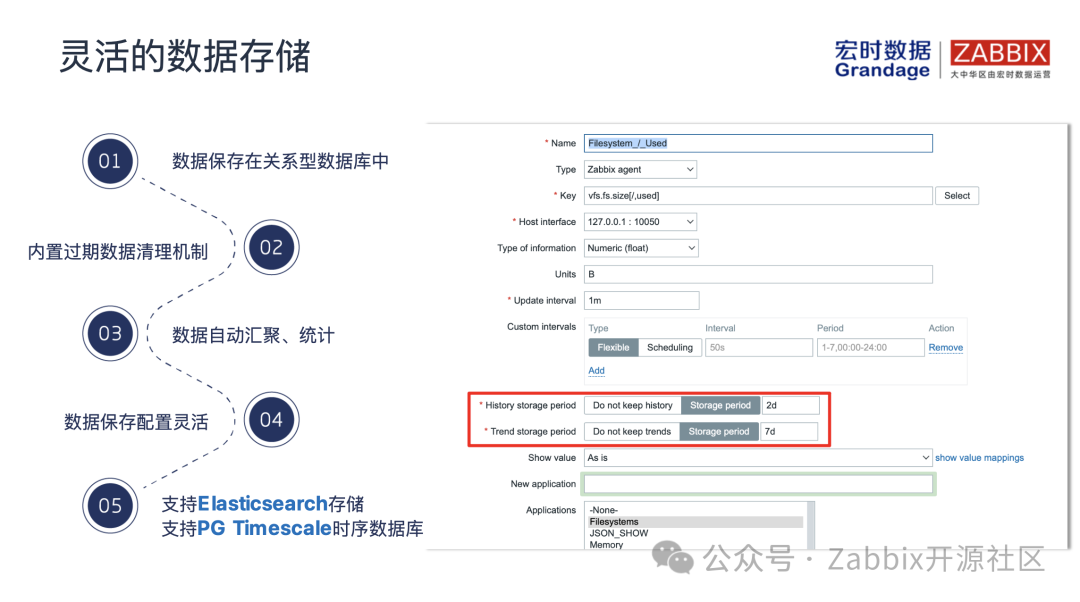
Task: Click the text 数据自动汇聚、统计
Action: (253, 335)
